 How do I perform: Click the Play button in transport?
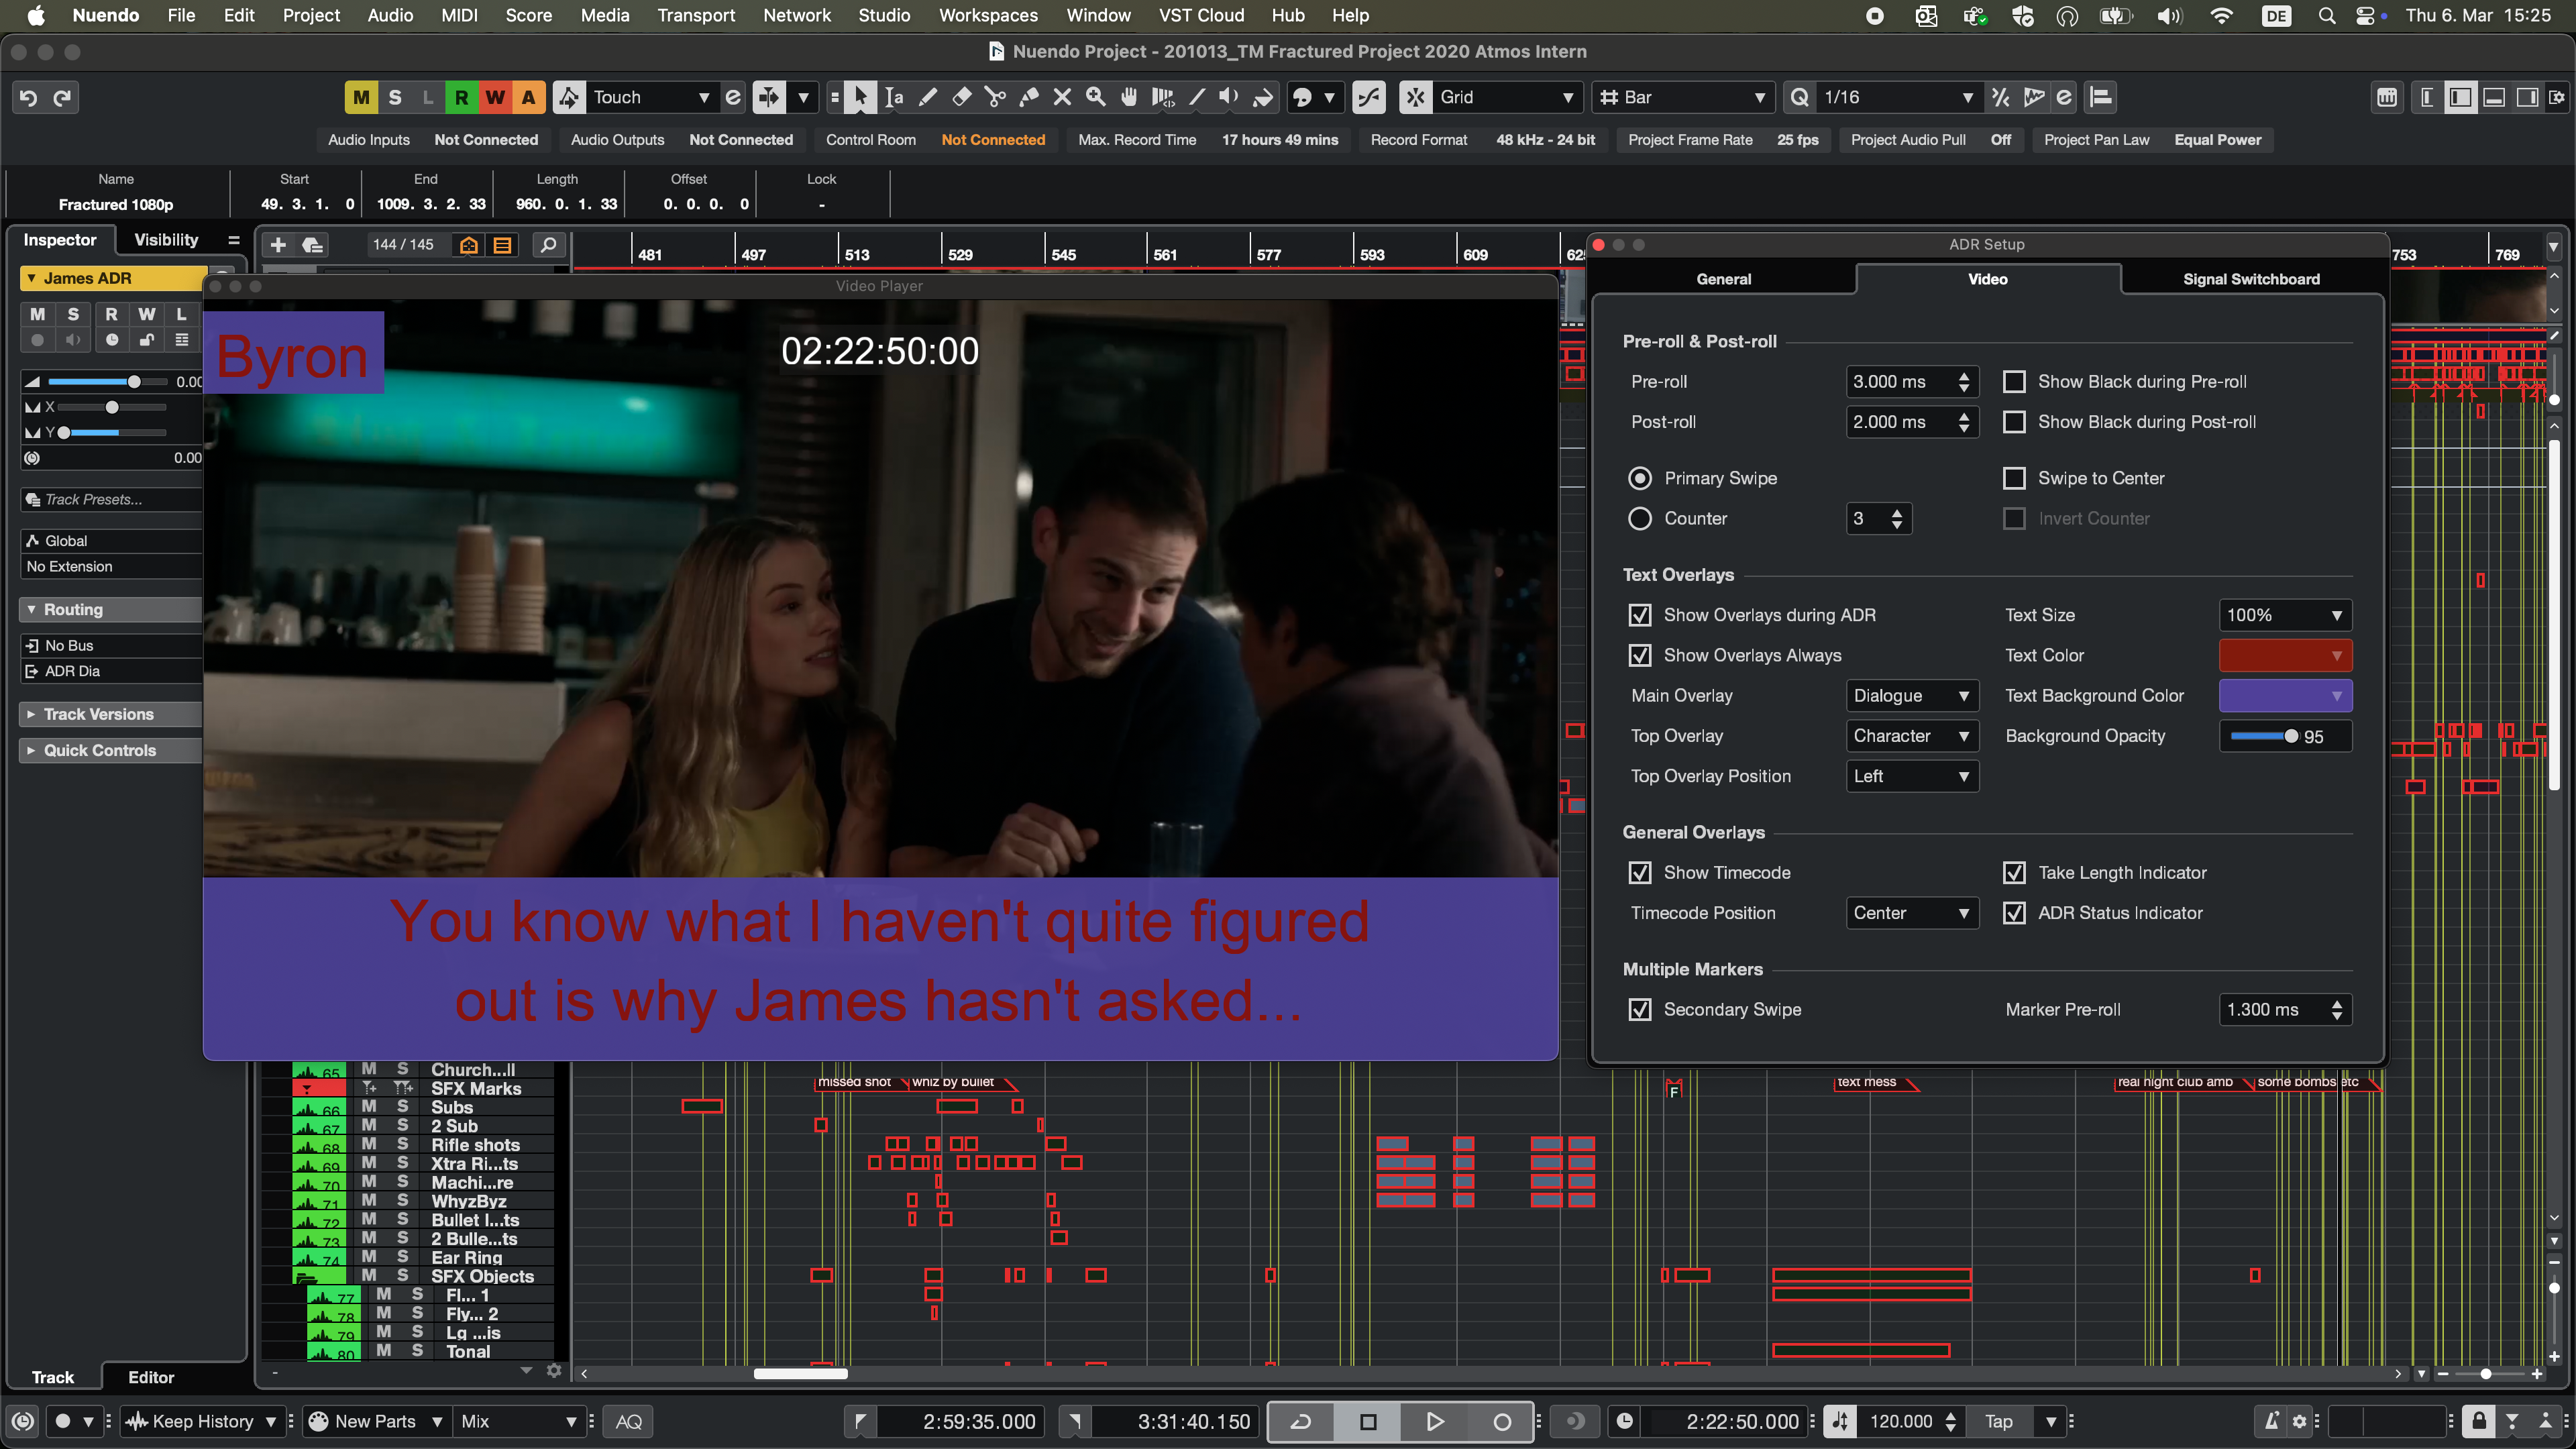[1434, 1421]
